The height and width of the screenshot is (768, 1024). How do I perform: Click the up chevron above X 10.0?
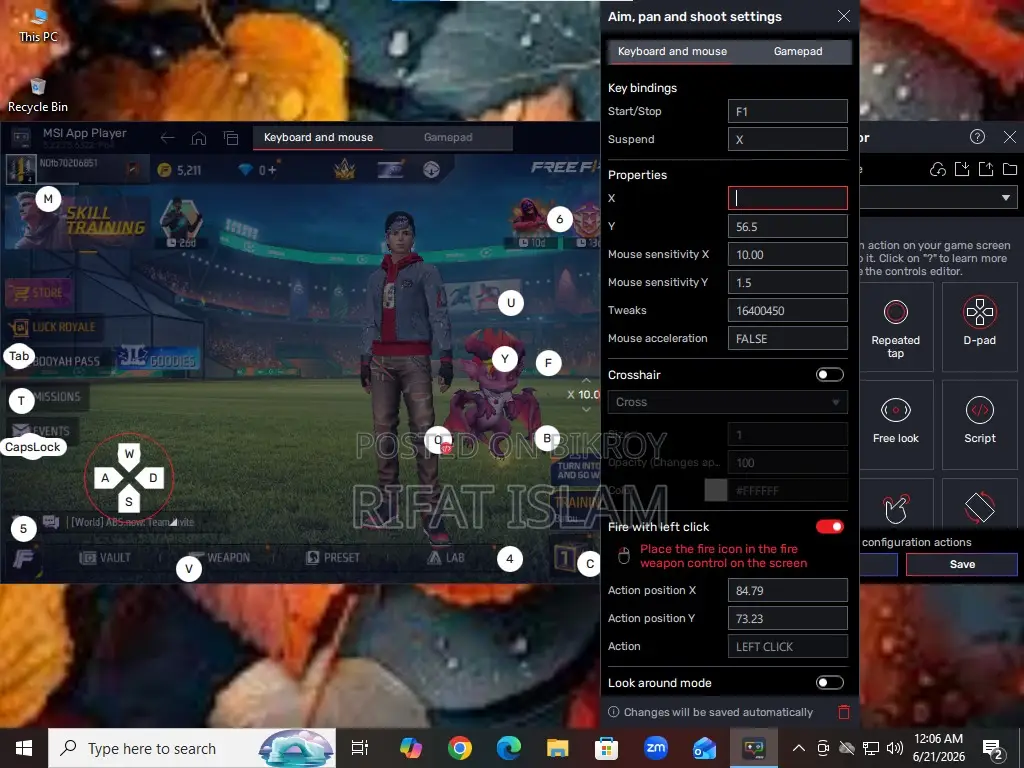(x=586, y=380)
